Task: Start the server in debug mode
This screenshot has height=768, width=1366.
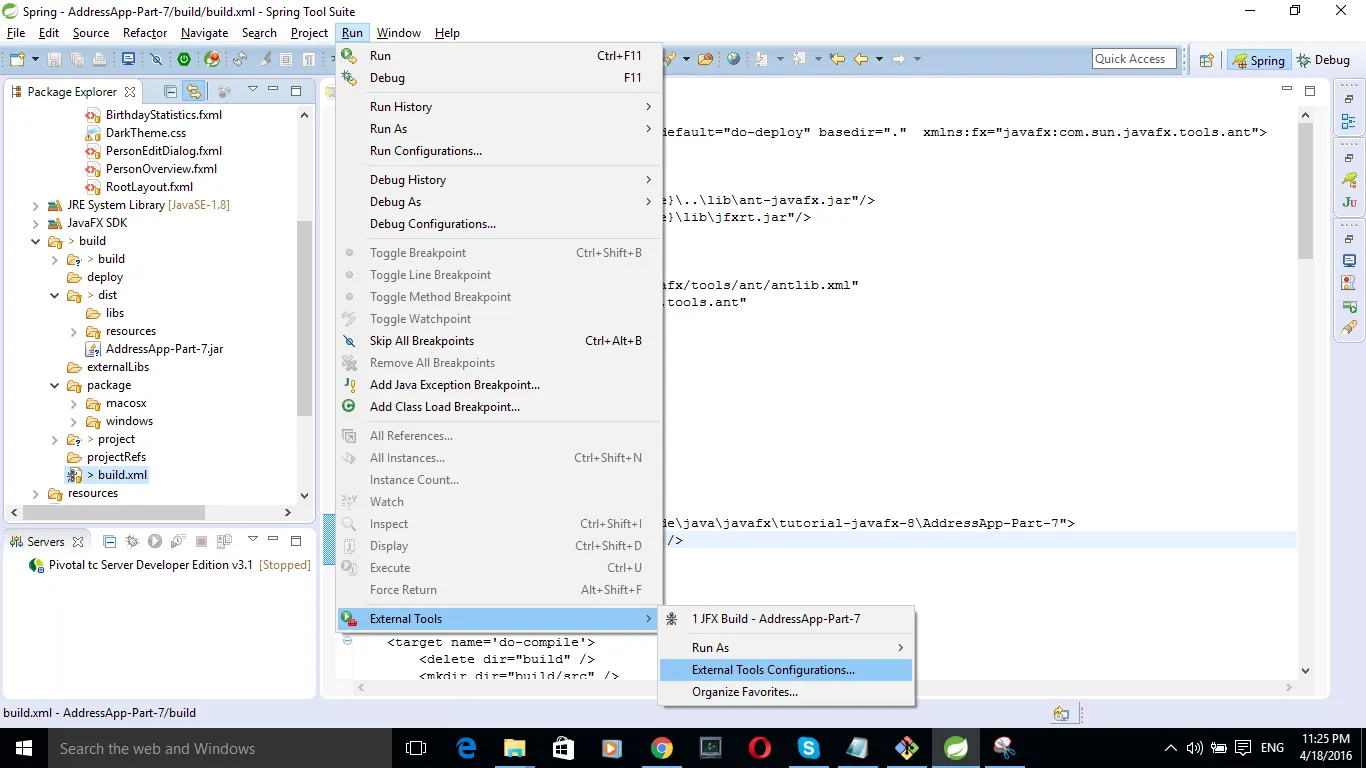Action: pos(132,541)
